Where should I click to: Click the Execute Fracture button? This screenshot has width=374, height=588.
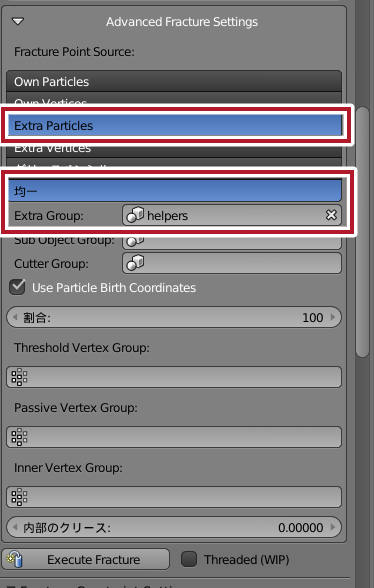tap(86, 560)
